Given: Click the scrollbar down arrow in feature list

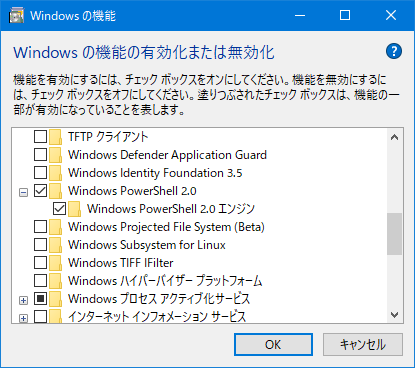Looking at the screenshot, I should click(x=394, y=315).
